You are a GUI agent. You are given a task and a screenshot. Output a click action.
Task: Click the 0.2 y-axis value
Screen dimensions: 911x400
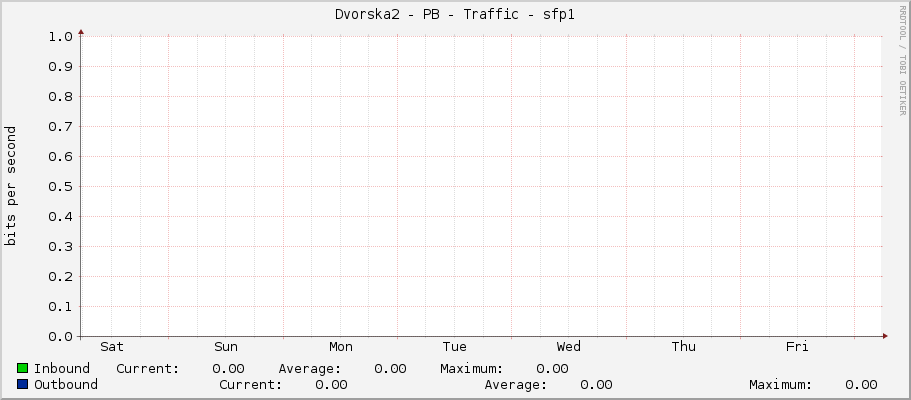point(60,277)
